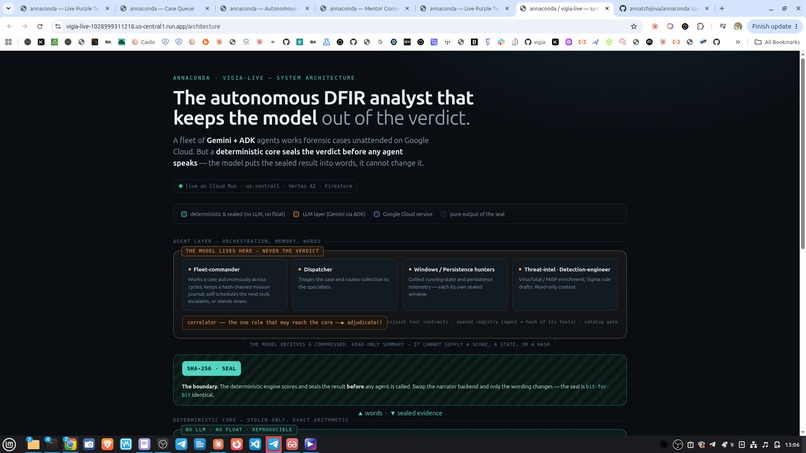Viewport: 806px width, 453px height.
Task: Open the purple media player taskbar icon
Action: click(310, 444)
